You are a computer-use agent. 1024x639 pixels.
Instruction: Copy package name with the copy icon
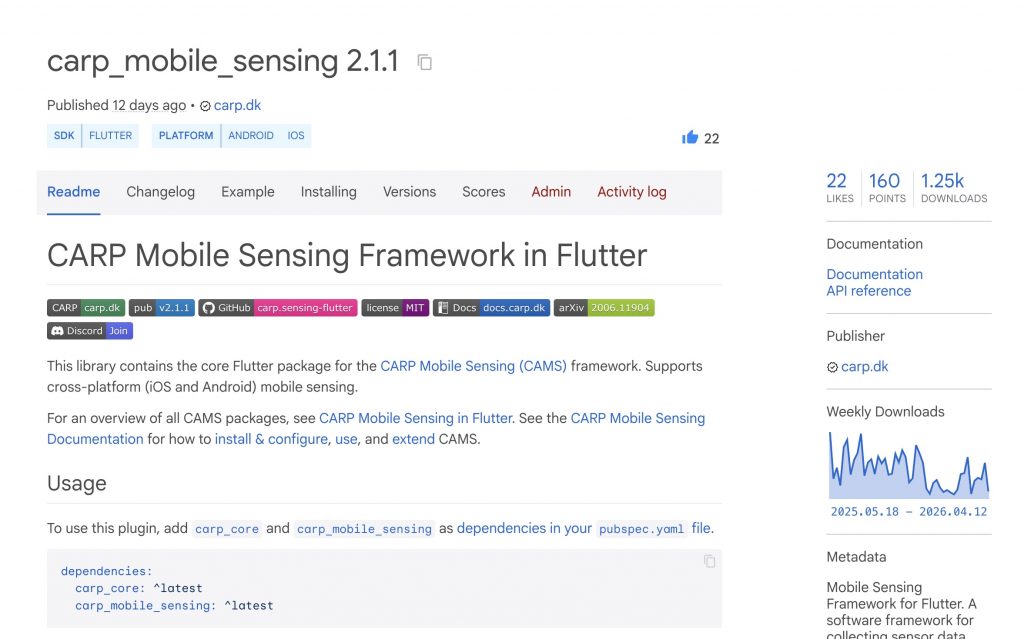(425, 62)
